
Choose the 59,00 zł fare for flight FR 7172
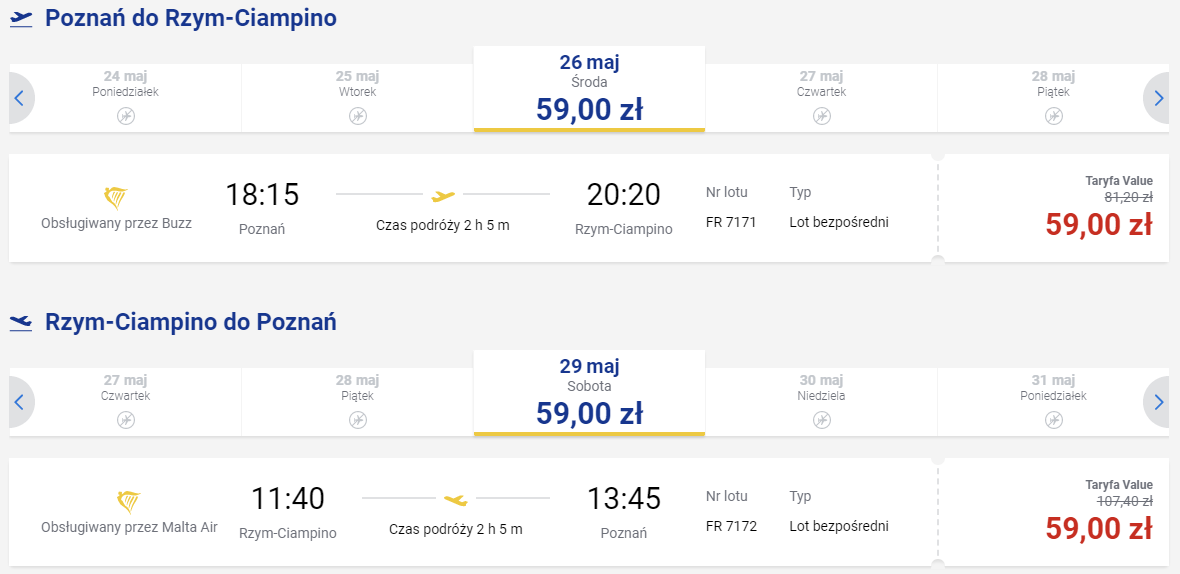coord(1099,529)
